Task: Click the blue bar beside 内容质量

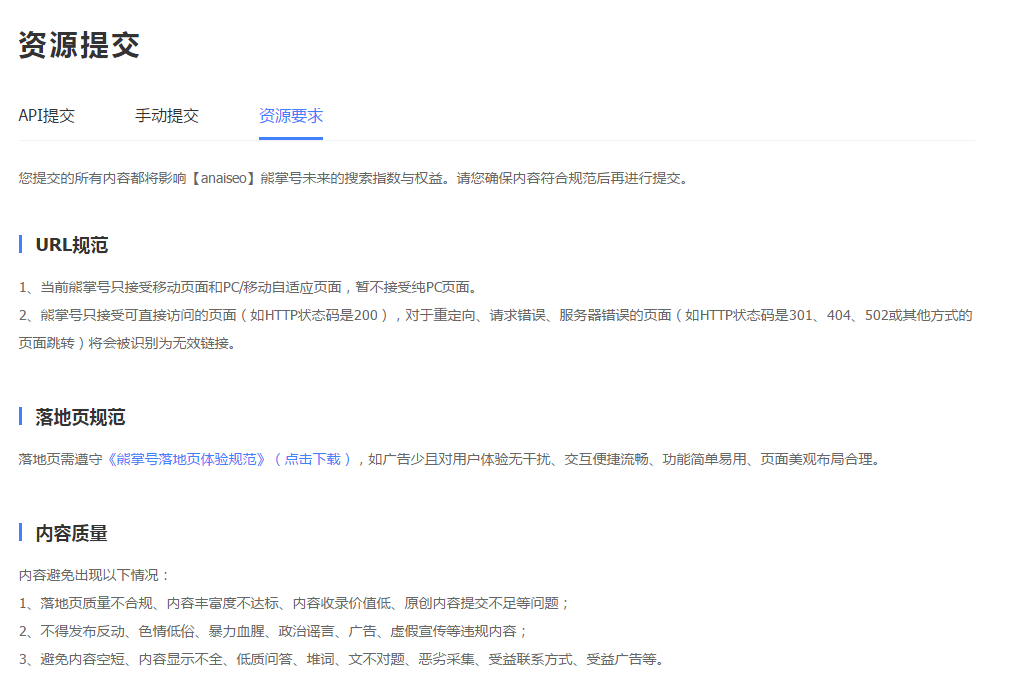Action: [x=20, y=533]
